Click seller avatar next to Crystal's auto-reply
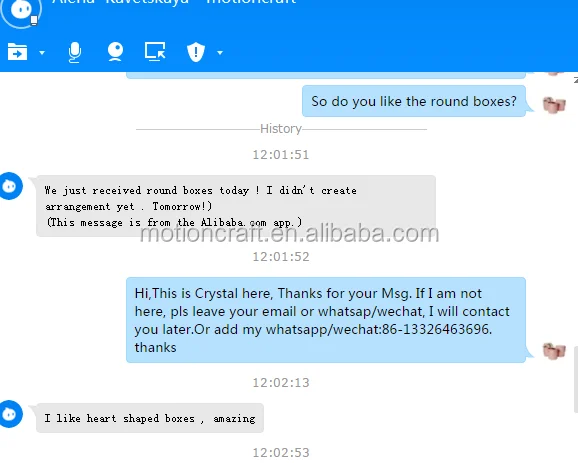Image resolution: width=578 pixels, height=463 pixels. [x=554, y=351]
